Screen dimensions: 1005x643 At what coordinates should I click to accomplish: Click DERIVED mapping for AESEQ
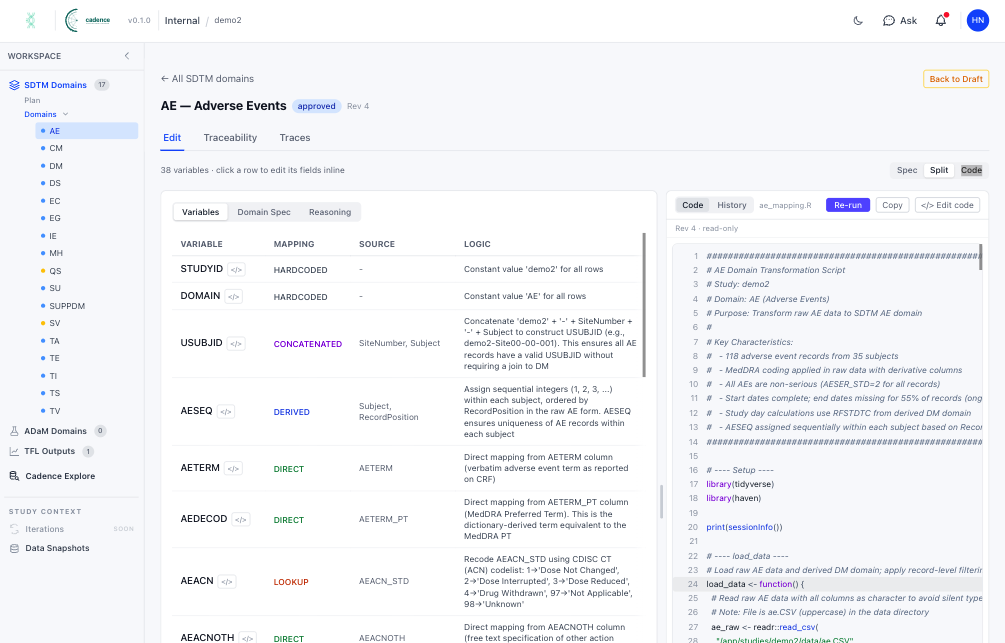292,412
